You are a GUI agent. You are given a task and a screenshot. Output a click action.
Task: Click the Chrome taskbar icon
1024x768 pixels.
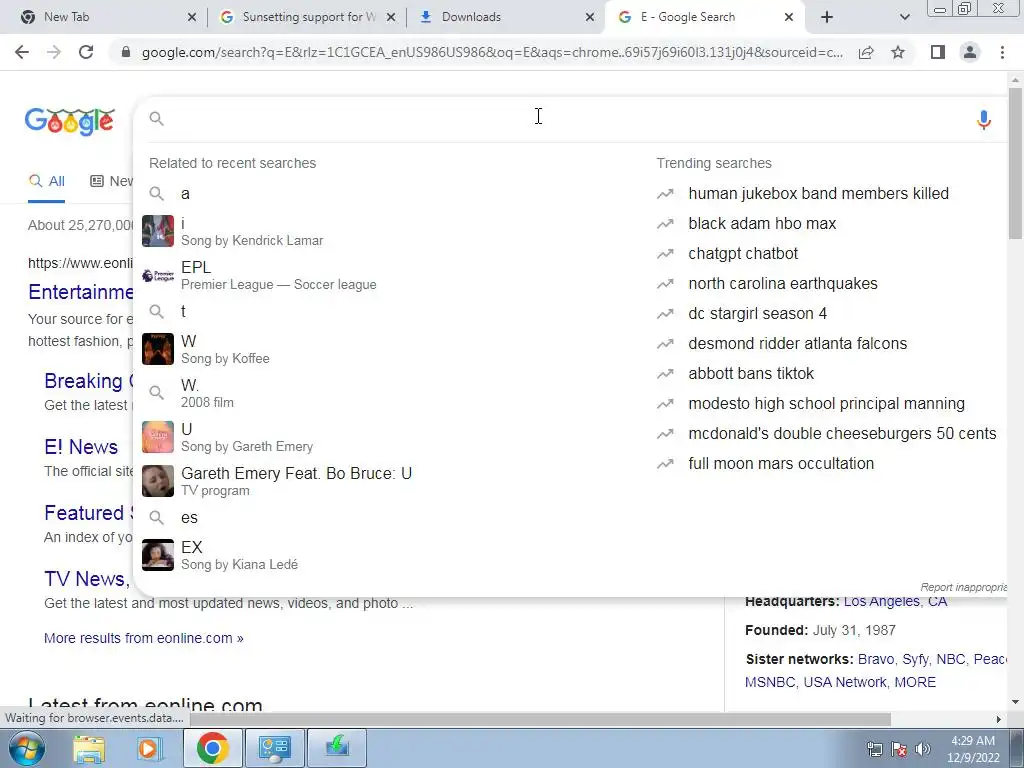[212, 748]
